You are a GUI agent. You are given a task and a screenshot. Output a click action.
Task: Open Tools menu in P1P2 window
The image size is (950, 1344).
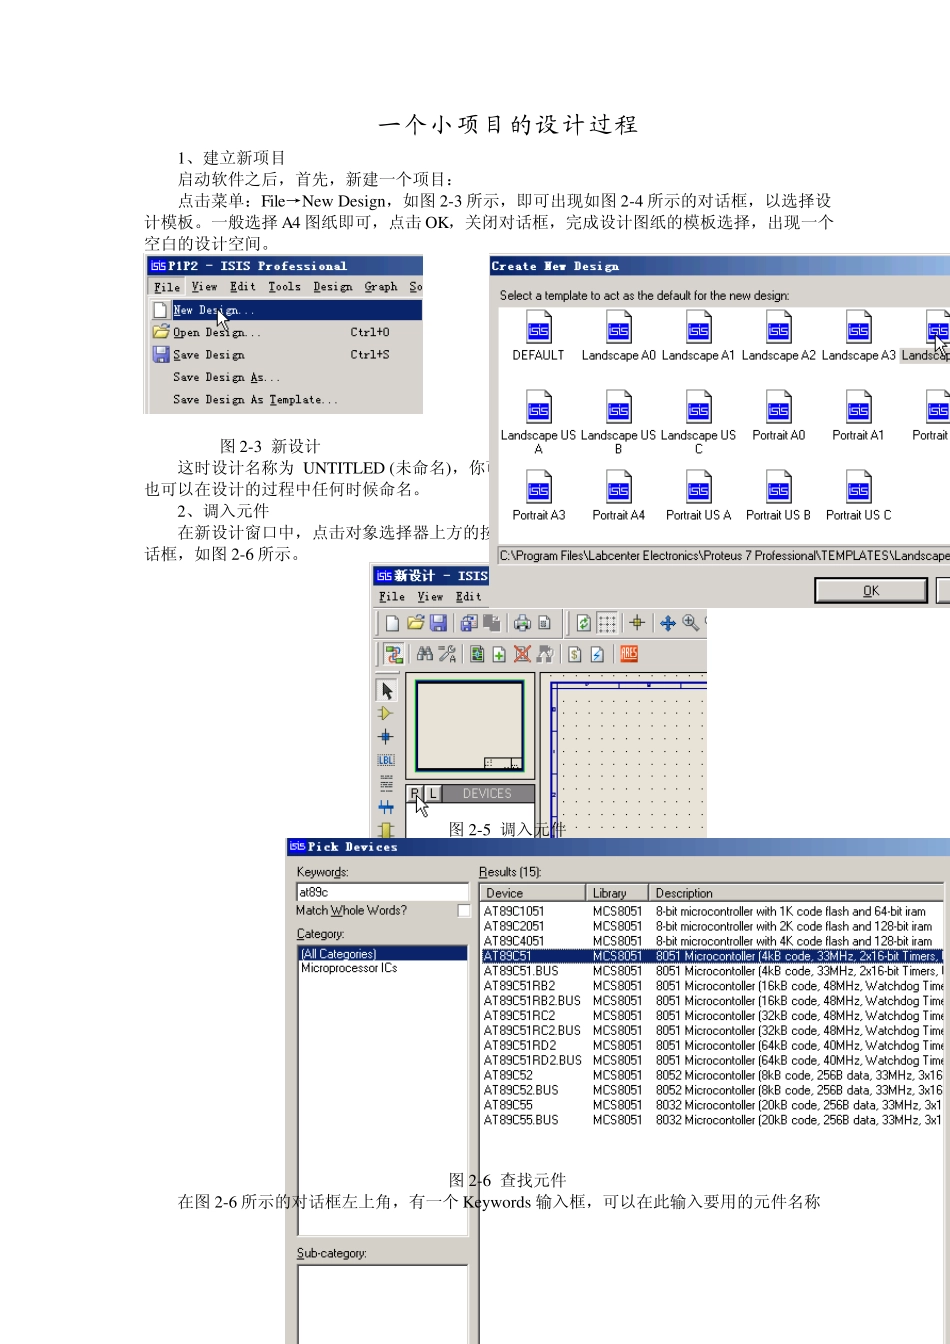(284, 287)
